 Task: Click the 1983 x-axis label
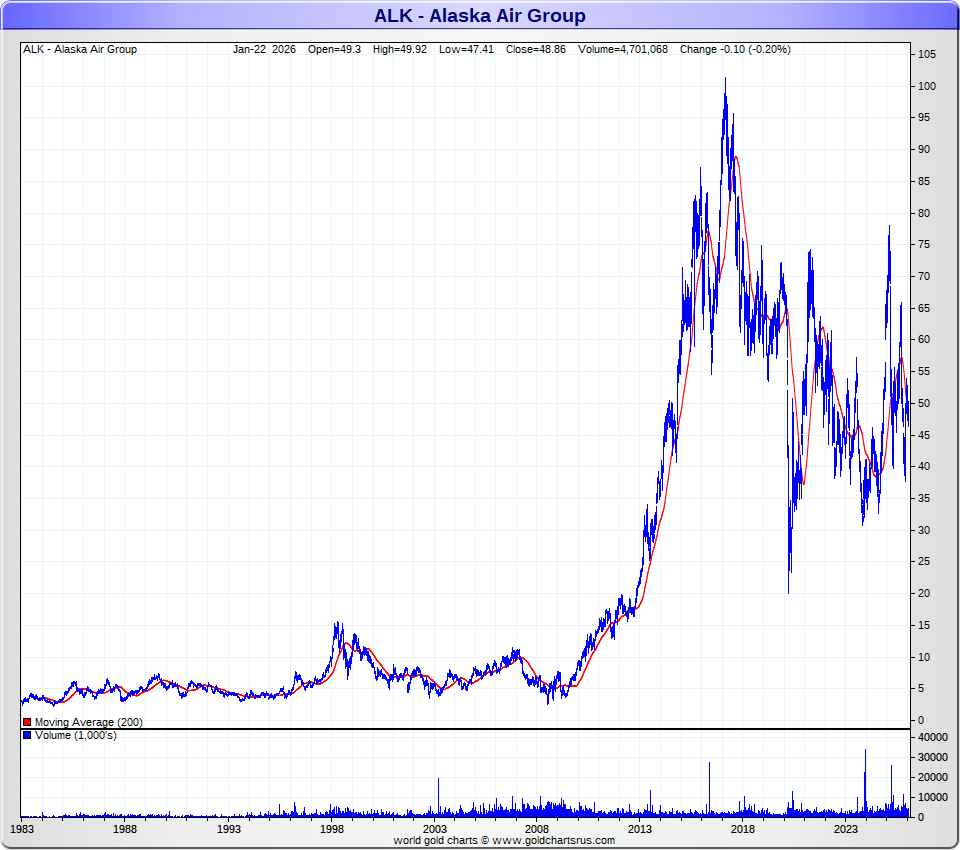[x=22, y=829]
